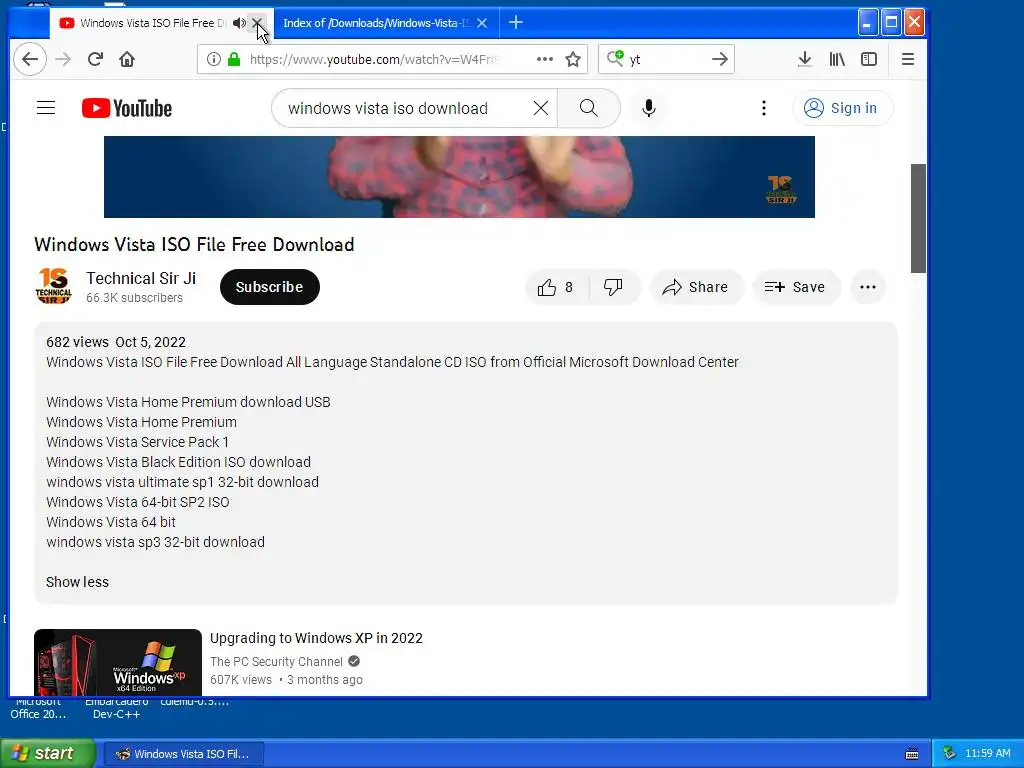Search with your voice microphone button
The height and width of the screenshot is (768, 1024).
pyautogui.click(x=648, y=108)
